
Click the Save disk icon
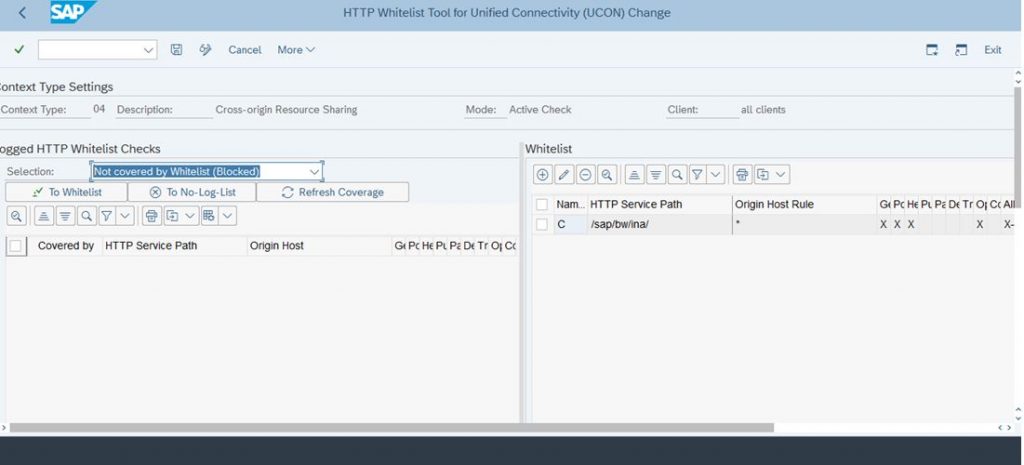point(176,50)
